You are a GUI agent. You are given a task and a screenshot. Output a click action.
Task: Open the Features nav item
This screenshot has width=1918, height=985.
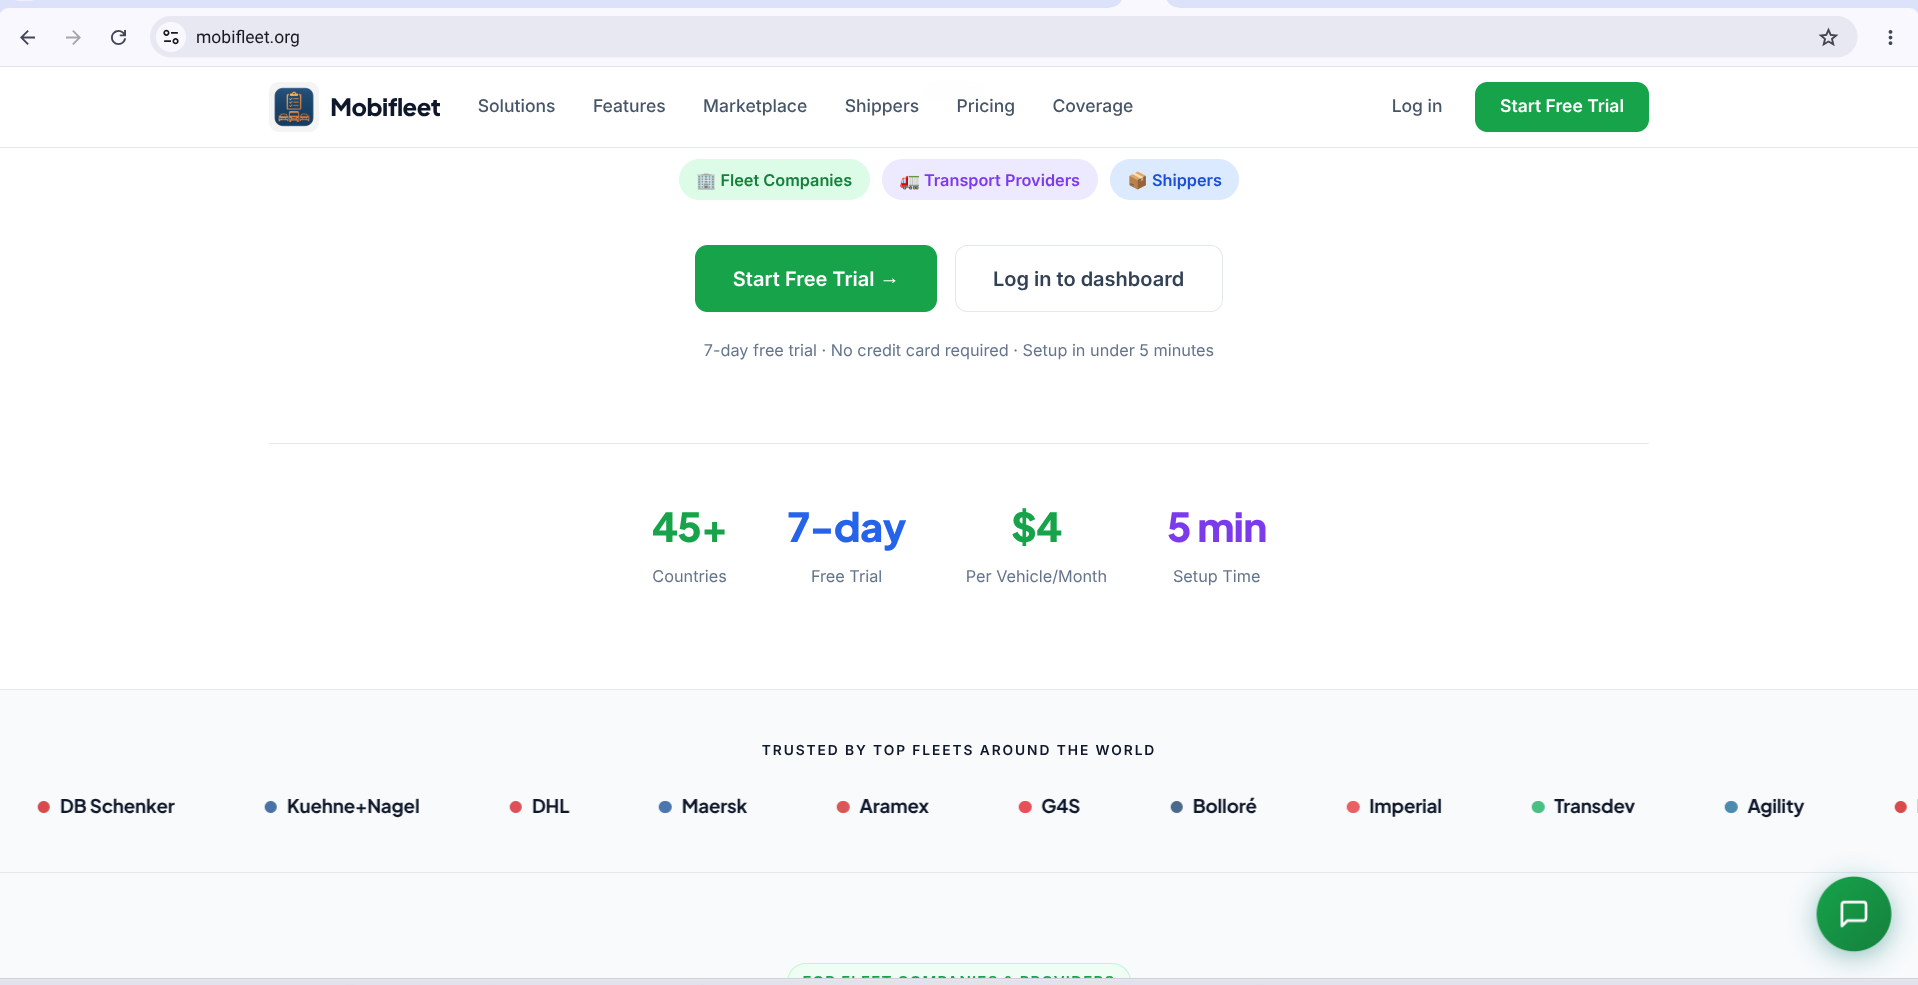[x=629, y=106]
